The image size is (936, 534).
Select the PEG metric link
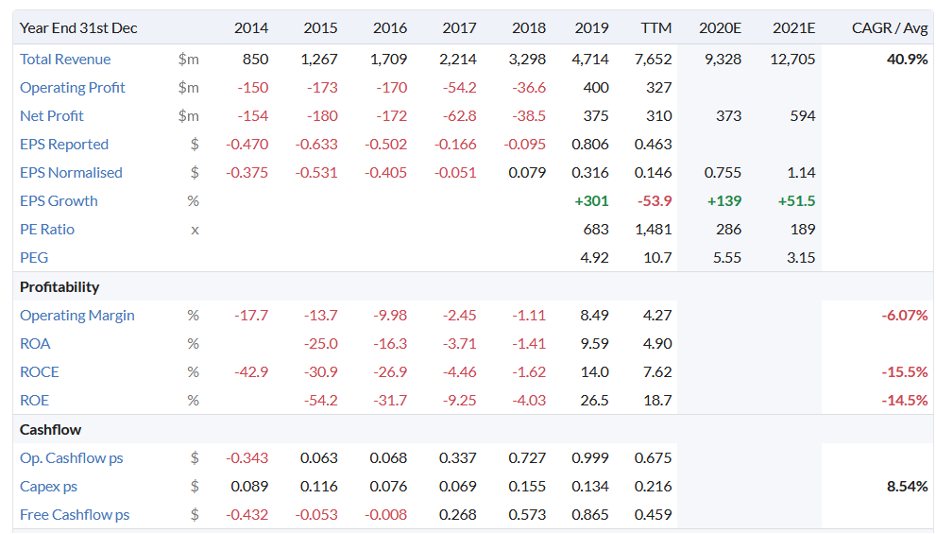[34, 257]
